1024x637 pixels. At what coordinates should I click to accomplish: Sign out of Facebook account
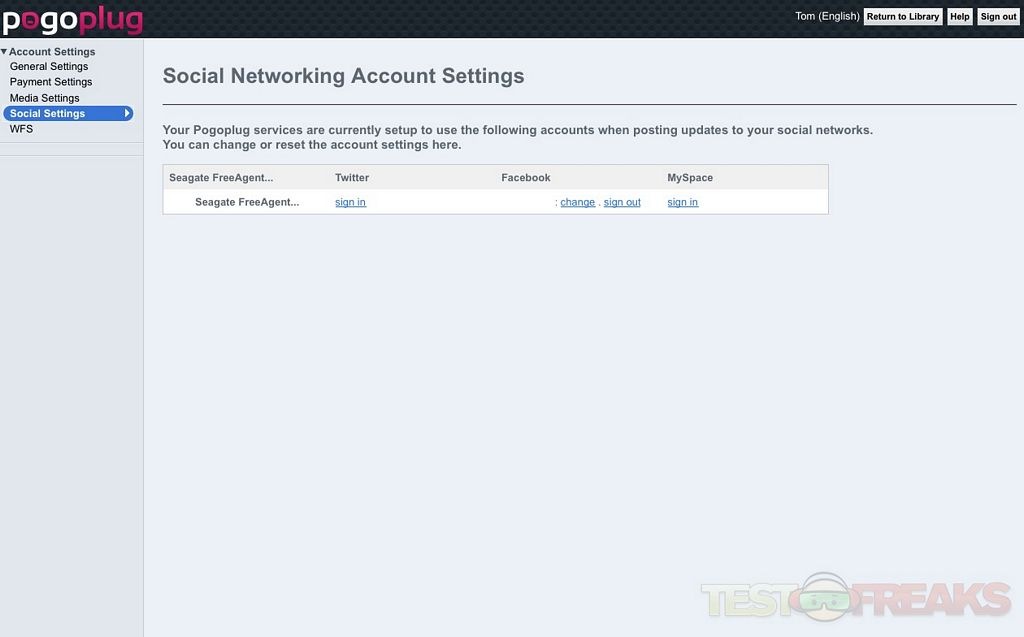622,202
